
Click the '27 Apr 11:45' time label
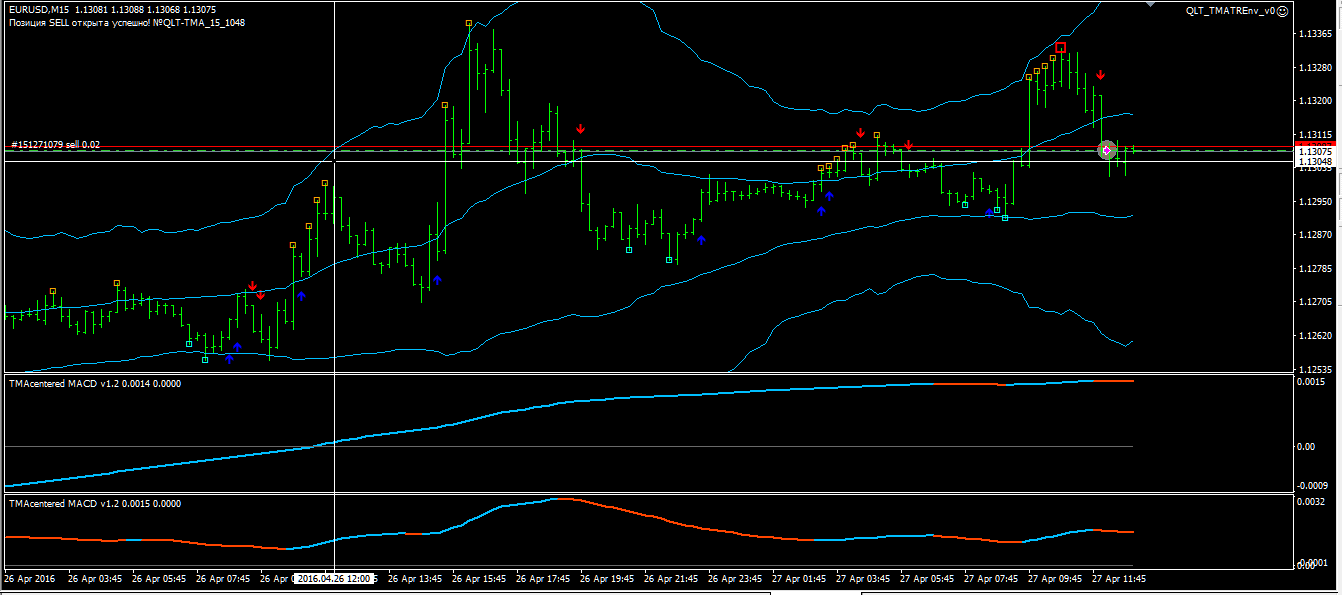point(1118,578)
